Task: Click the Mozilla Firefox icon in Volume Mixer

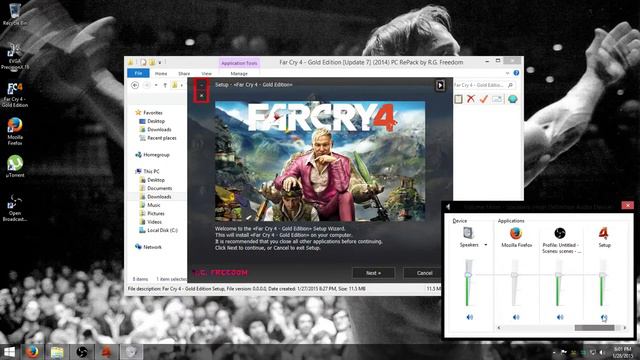Action: pos(516,233)
